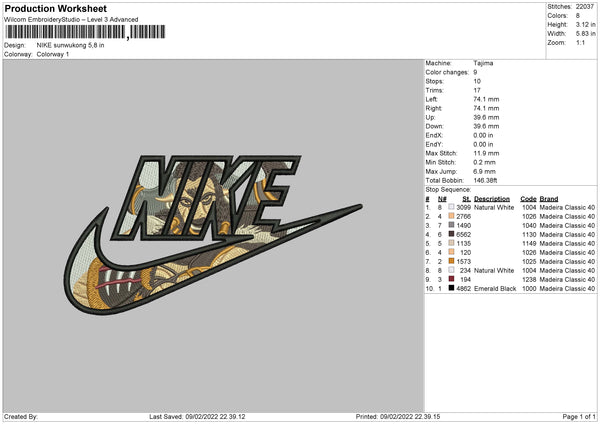Pick the gray swatch next to 1490
The height and width of the screenshot is (424, 600).
451,225
